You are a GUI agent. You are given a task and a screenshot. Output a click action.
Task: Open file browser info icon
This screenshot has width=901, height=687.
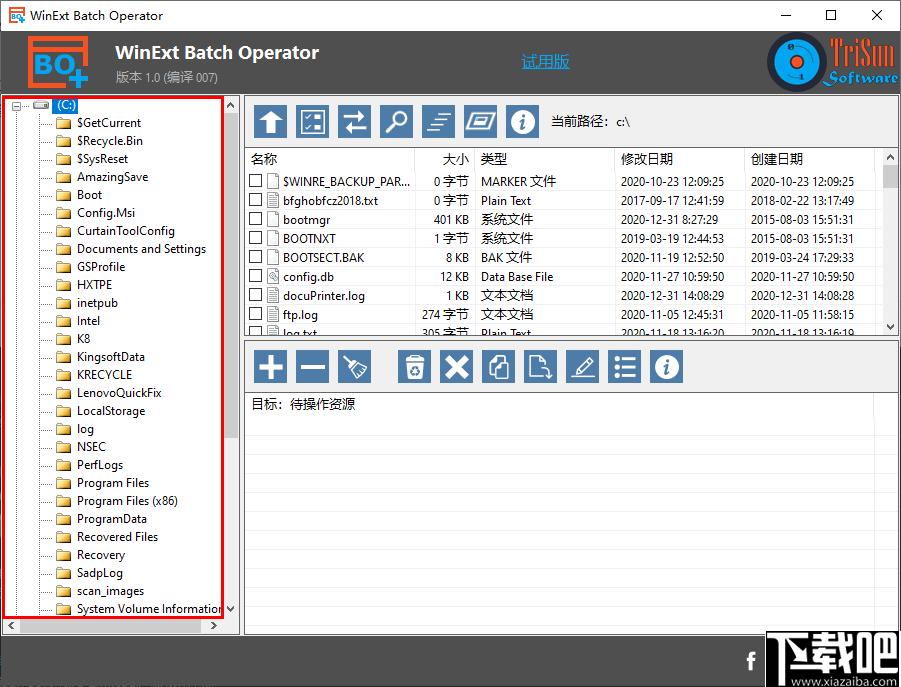522,122
